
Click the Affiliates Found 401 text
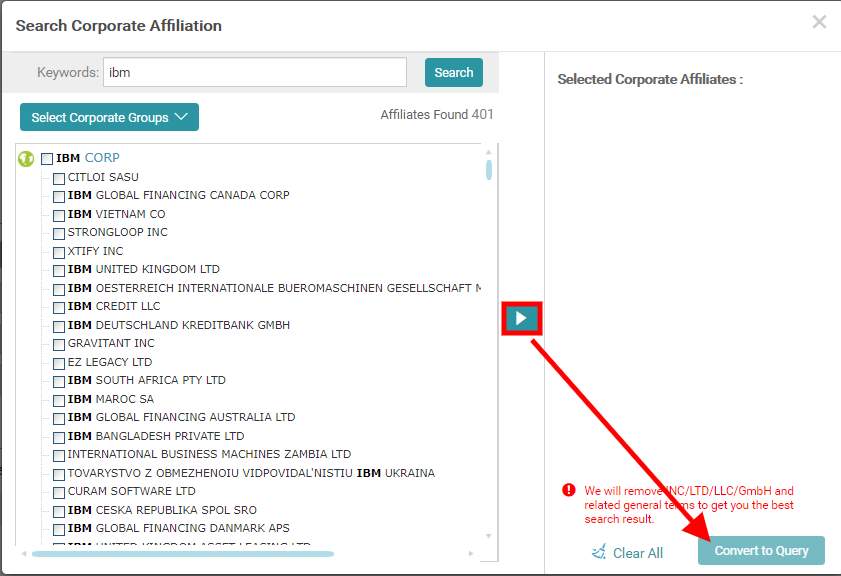(x=437, y=114)
